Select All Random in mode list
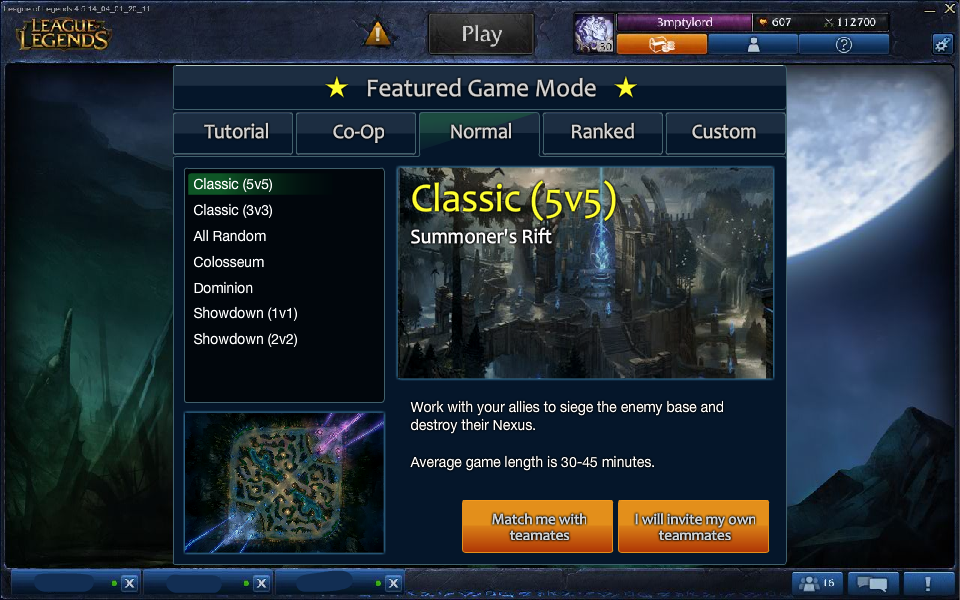The image size is (960, 600). point(230,236)
